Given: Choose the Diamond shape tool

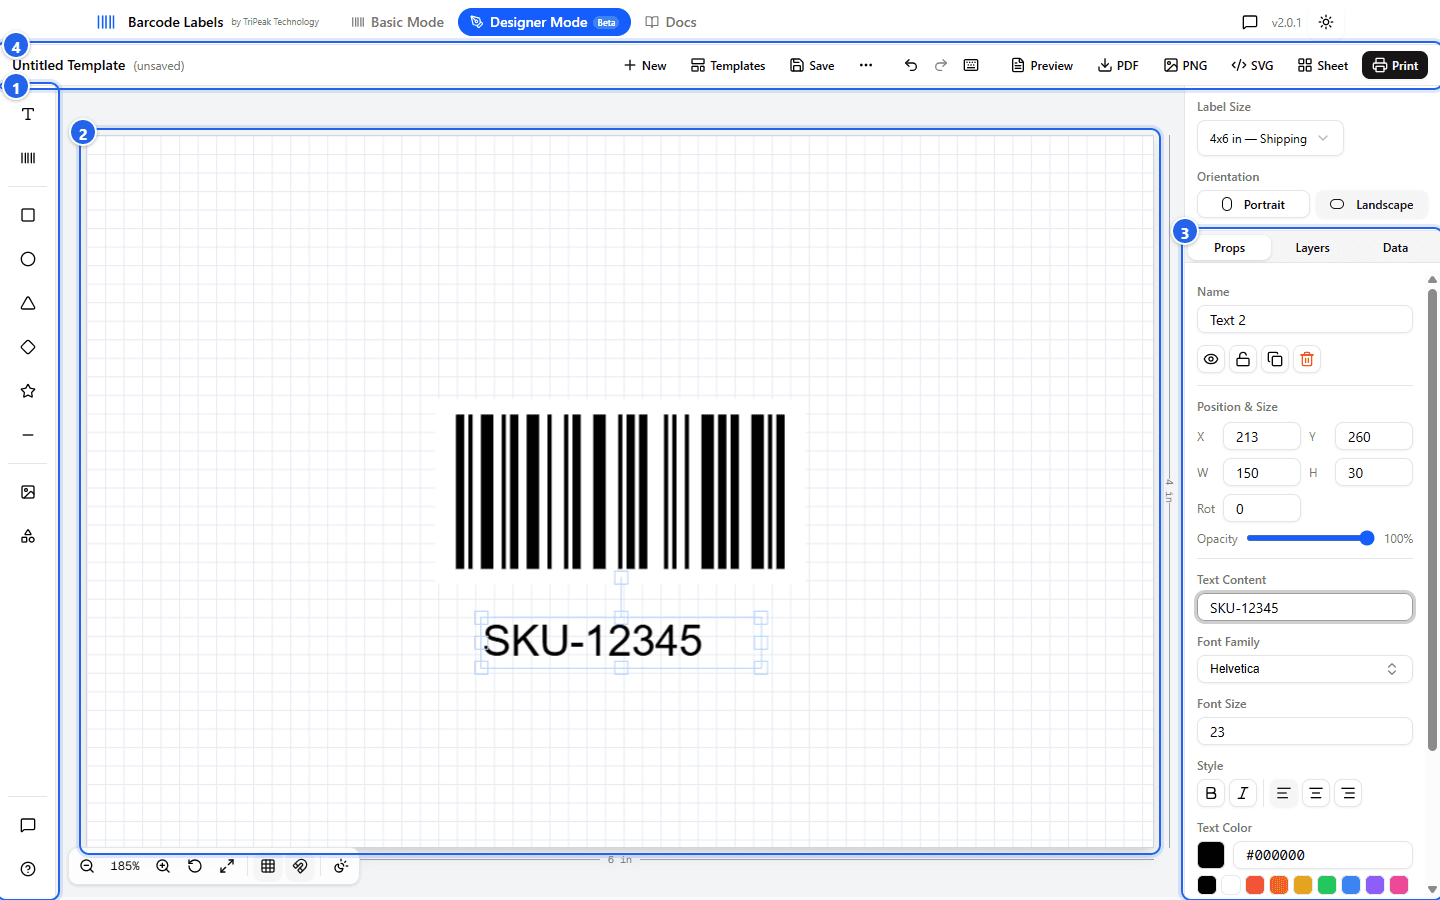Looking at the screenshot, I should click(x=28, y=347).
